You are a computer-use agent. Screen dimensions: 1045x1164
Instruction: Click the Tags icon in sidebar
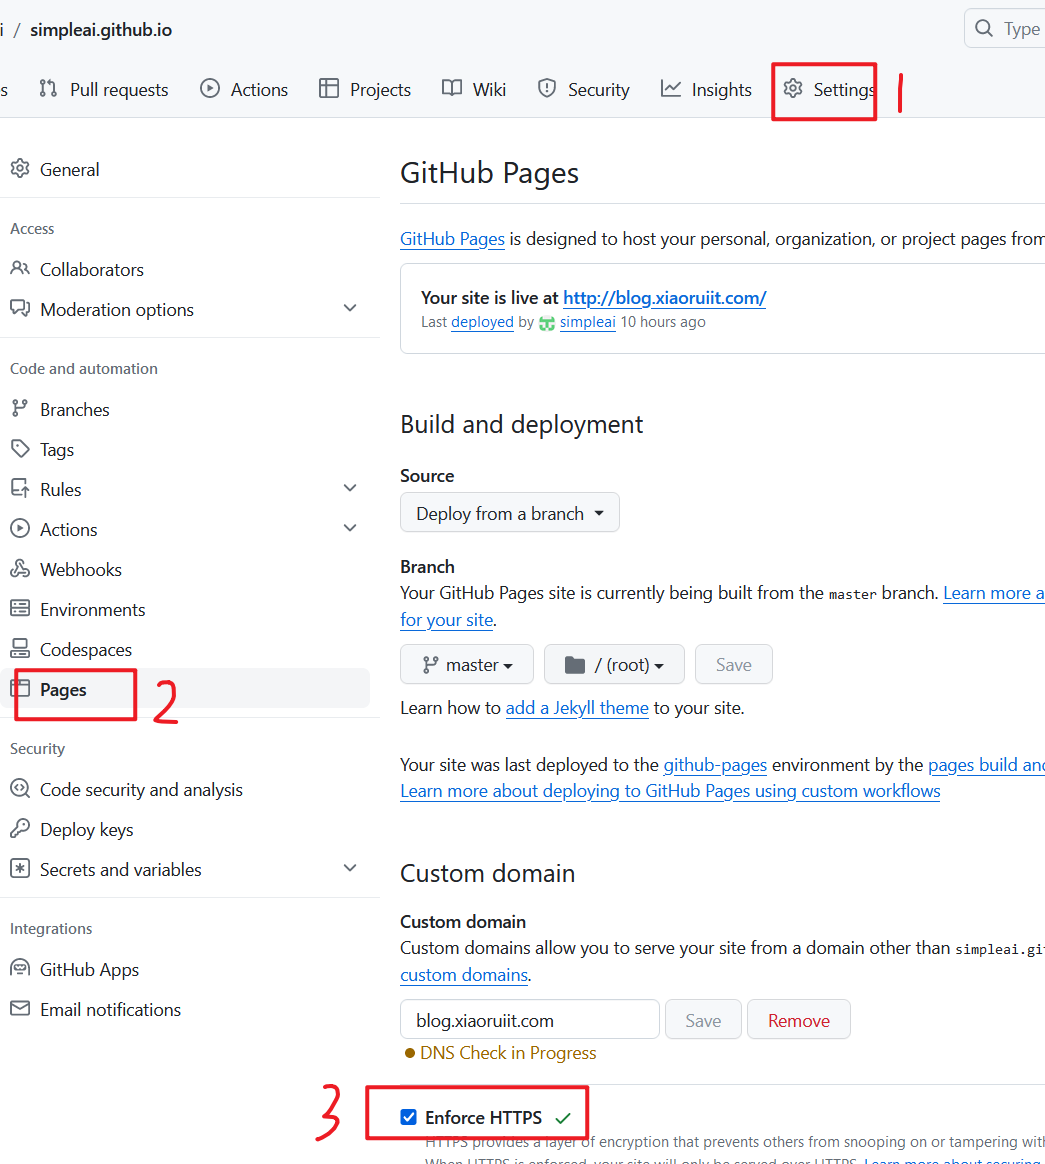coord(20,449)
